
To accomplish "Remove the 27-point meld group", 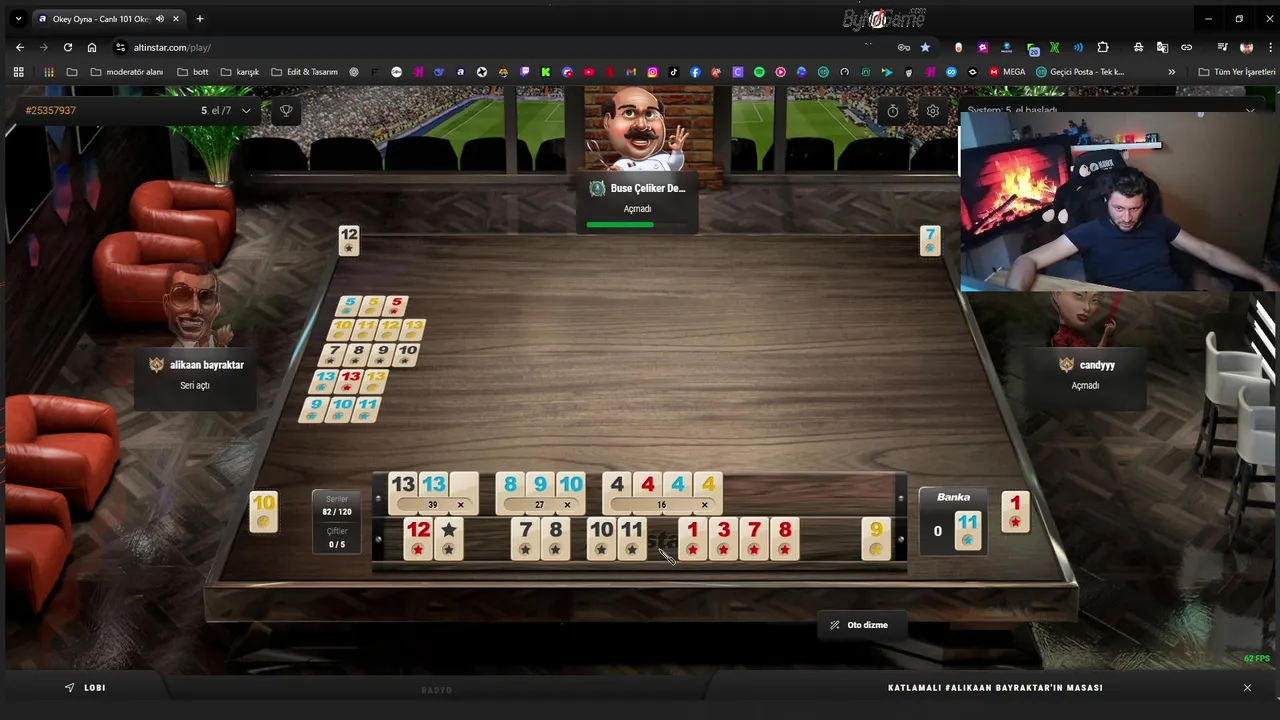I will pos(567,505).
